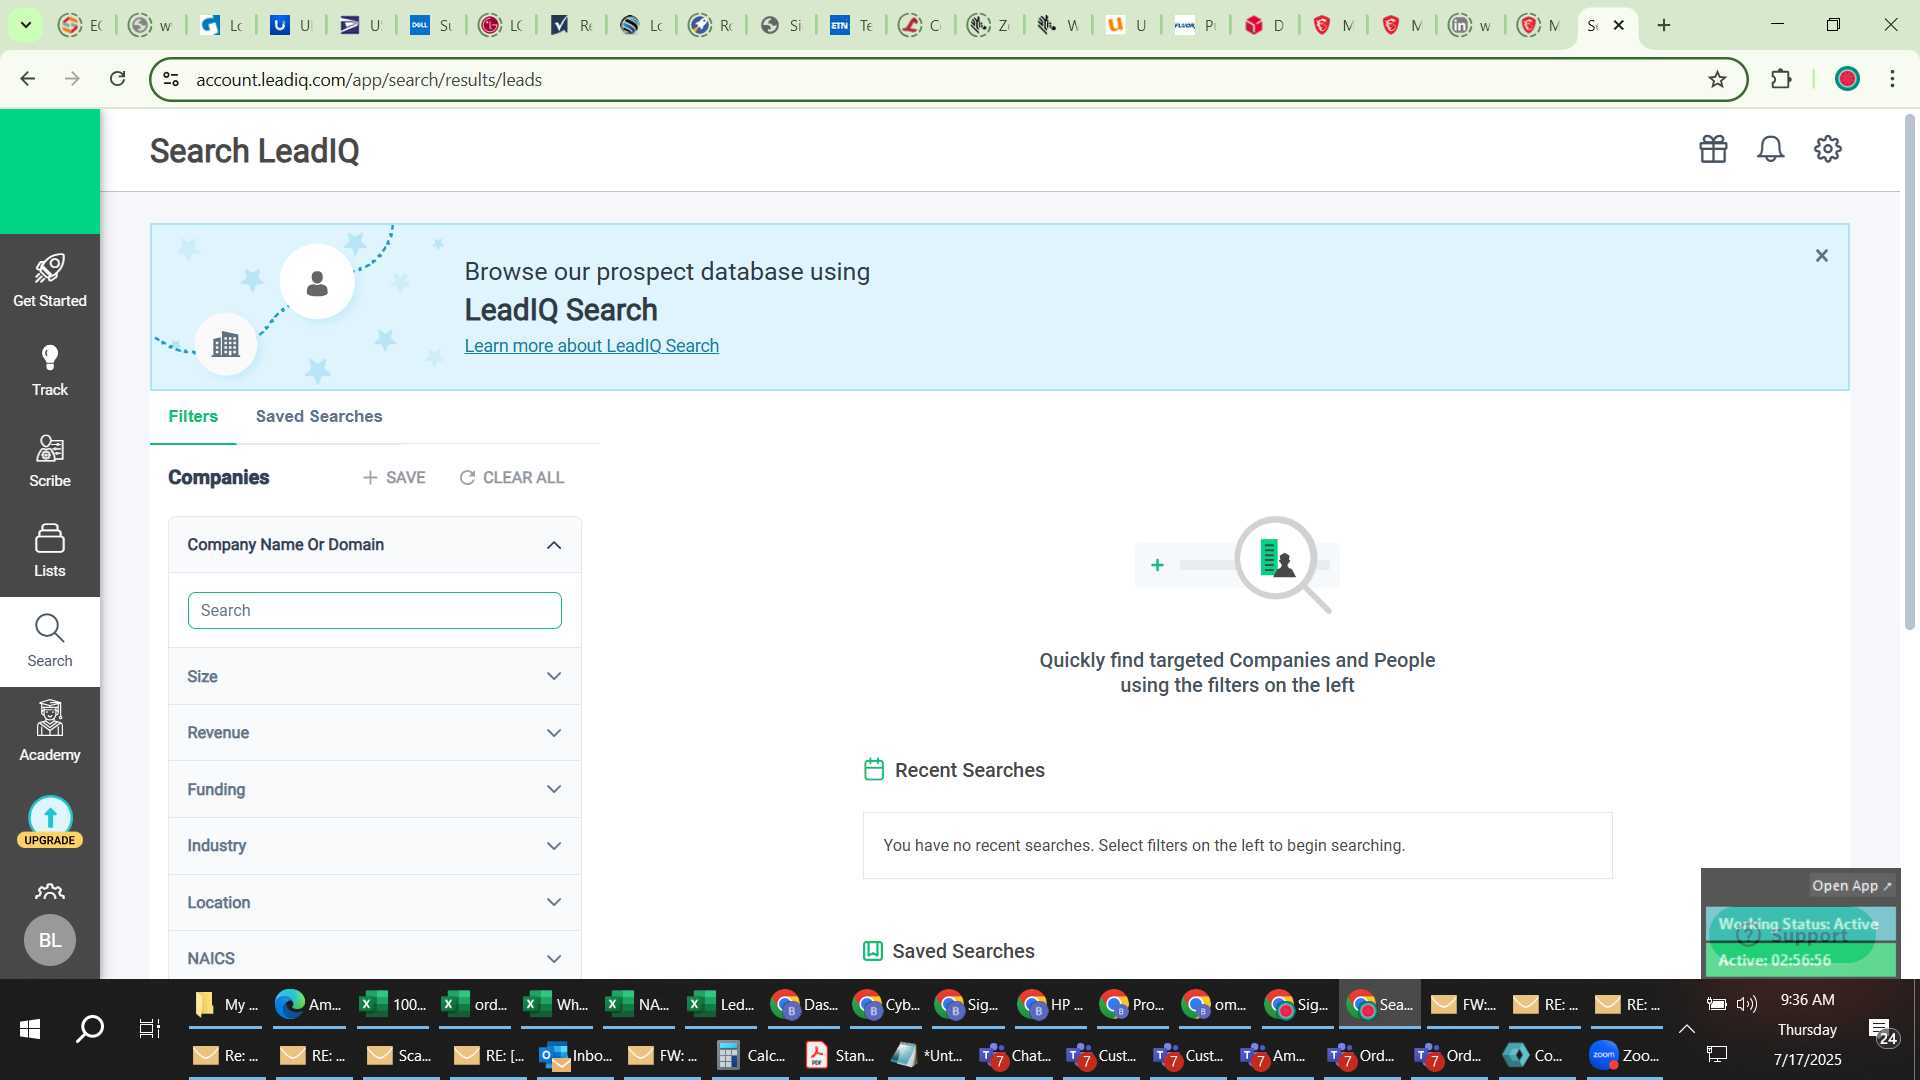Follow Learn more about LeadIQ Search link
The image size is (1920, 1080).
coord(592,346)
